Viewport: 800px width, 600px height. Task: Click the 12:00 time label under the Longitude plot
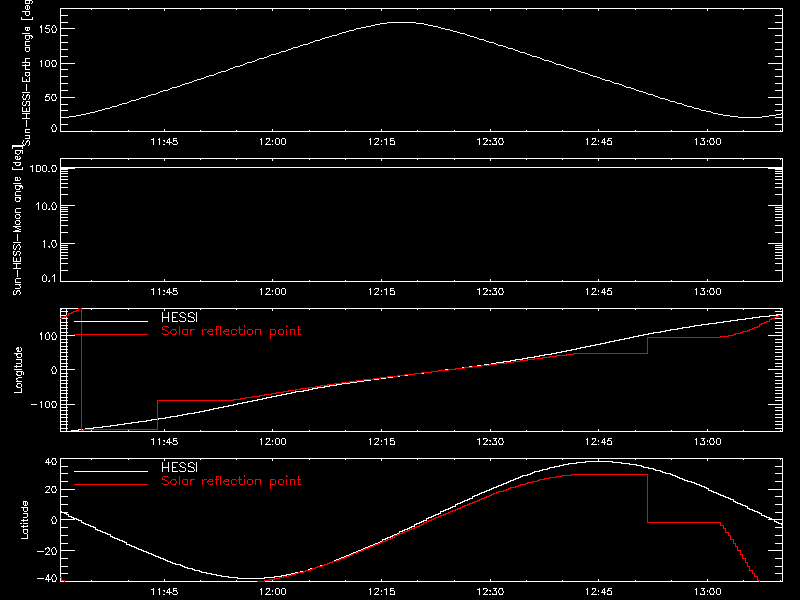[273, 442]
